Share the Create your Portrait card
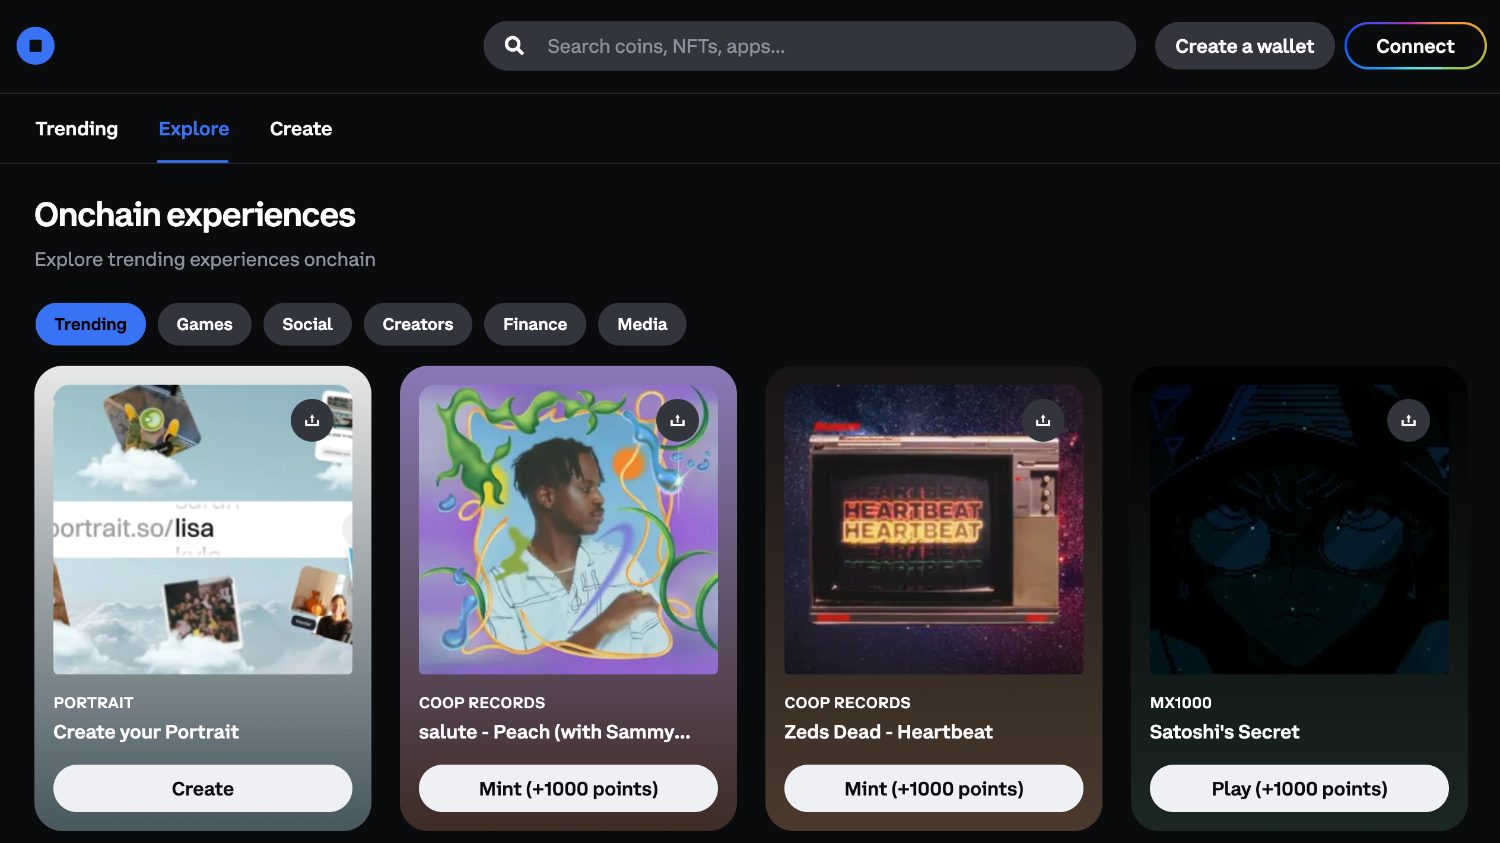This screenshot has width=1500, height=843. click(x=312, y=420)
